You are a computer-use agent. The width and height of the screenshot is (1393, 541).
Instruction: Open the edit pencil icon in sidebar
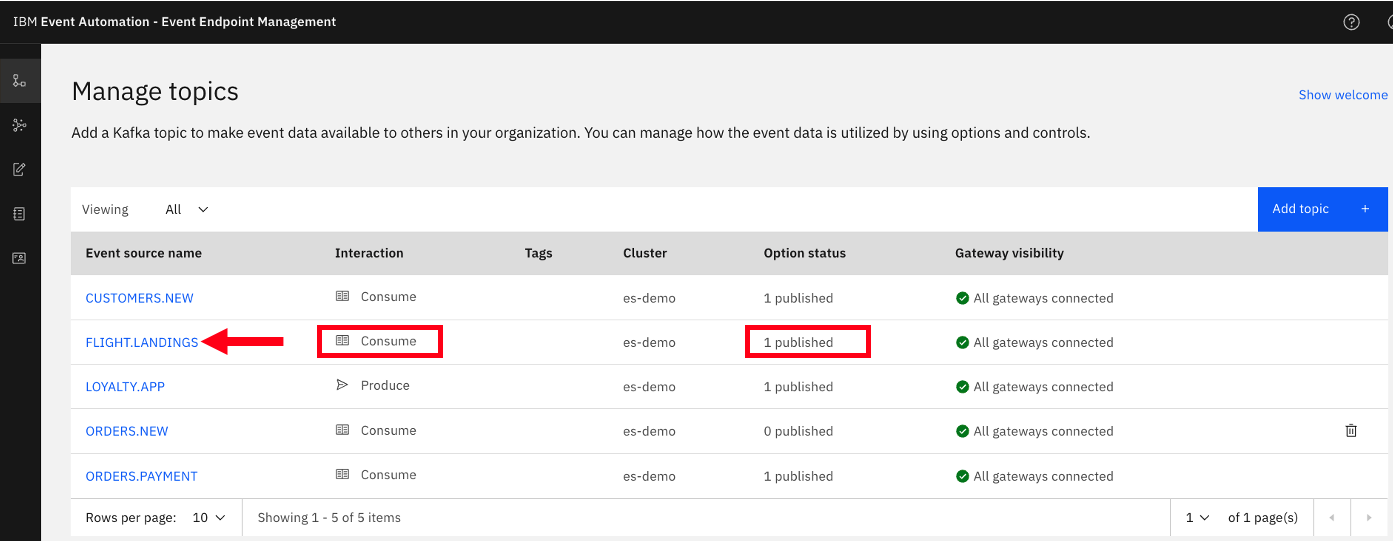click(19, 169)
